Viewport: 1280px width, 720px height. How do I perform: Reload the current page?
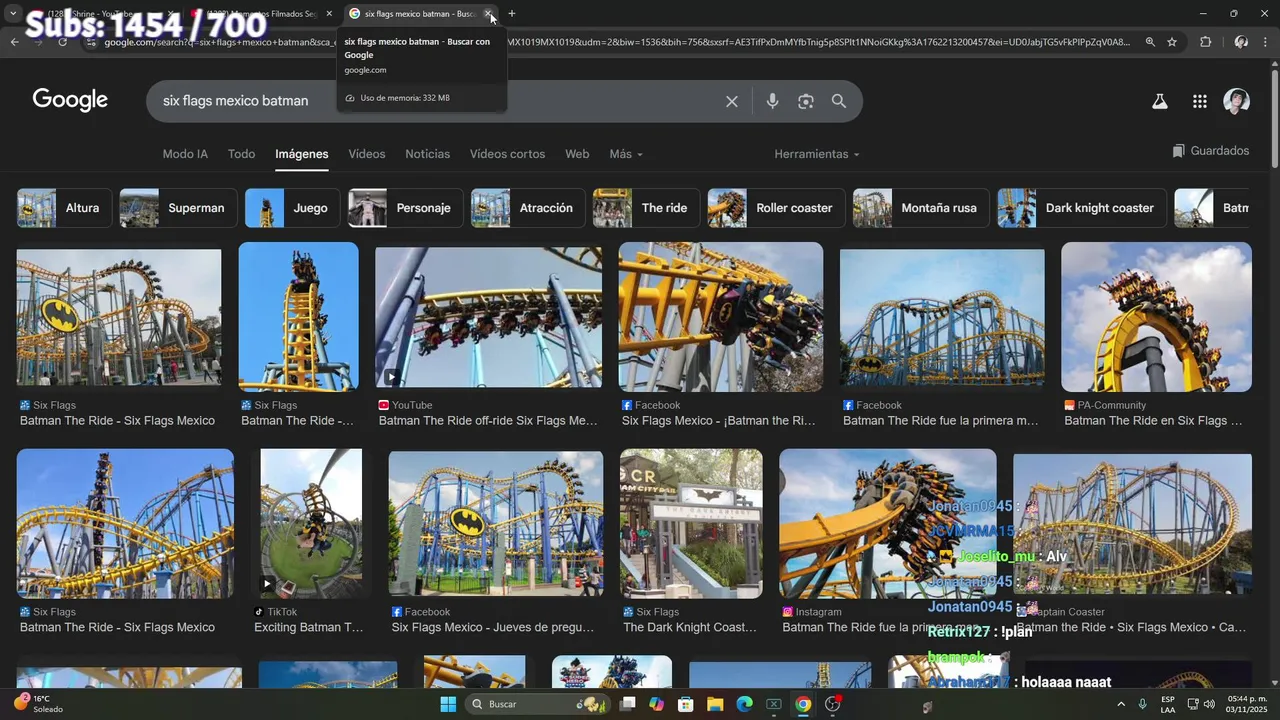(62, 42)
